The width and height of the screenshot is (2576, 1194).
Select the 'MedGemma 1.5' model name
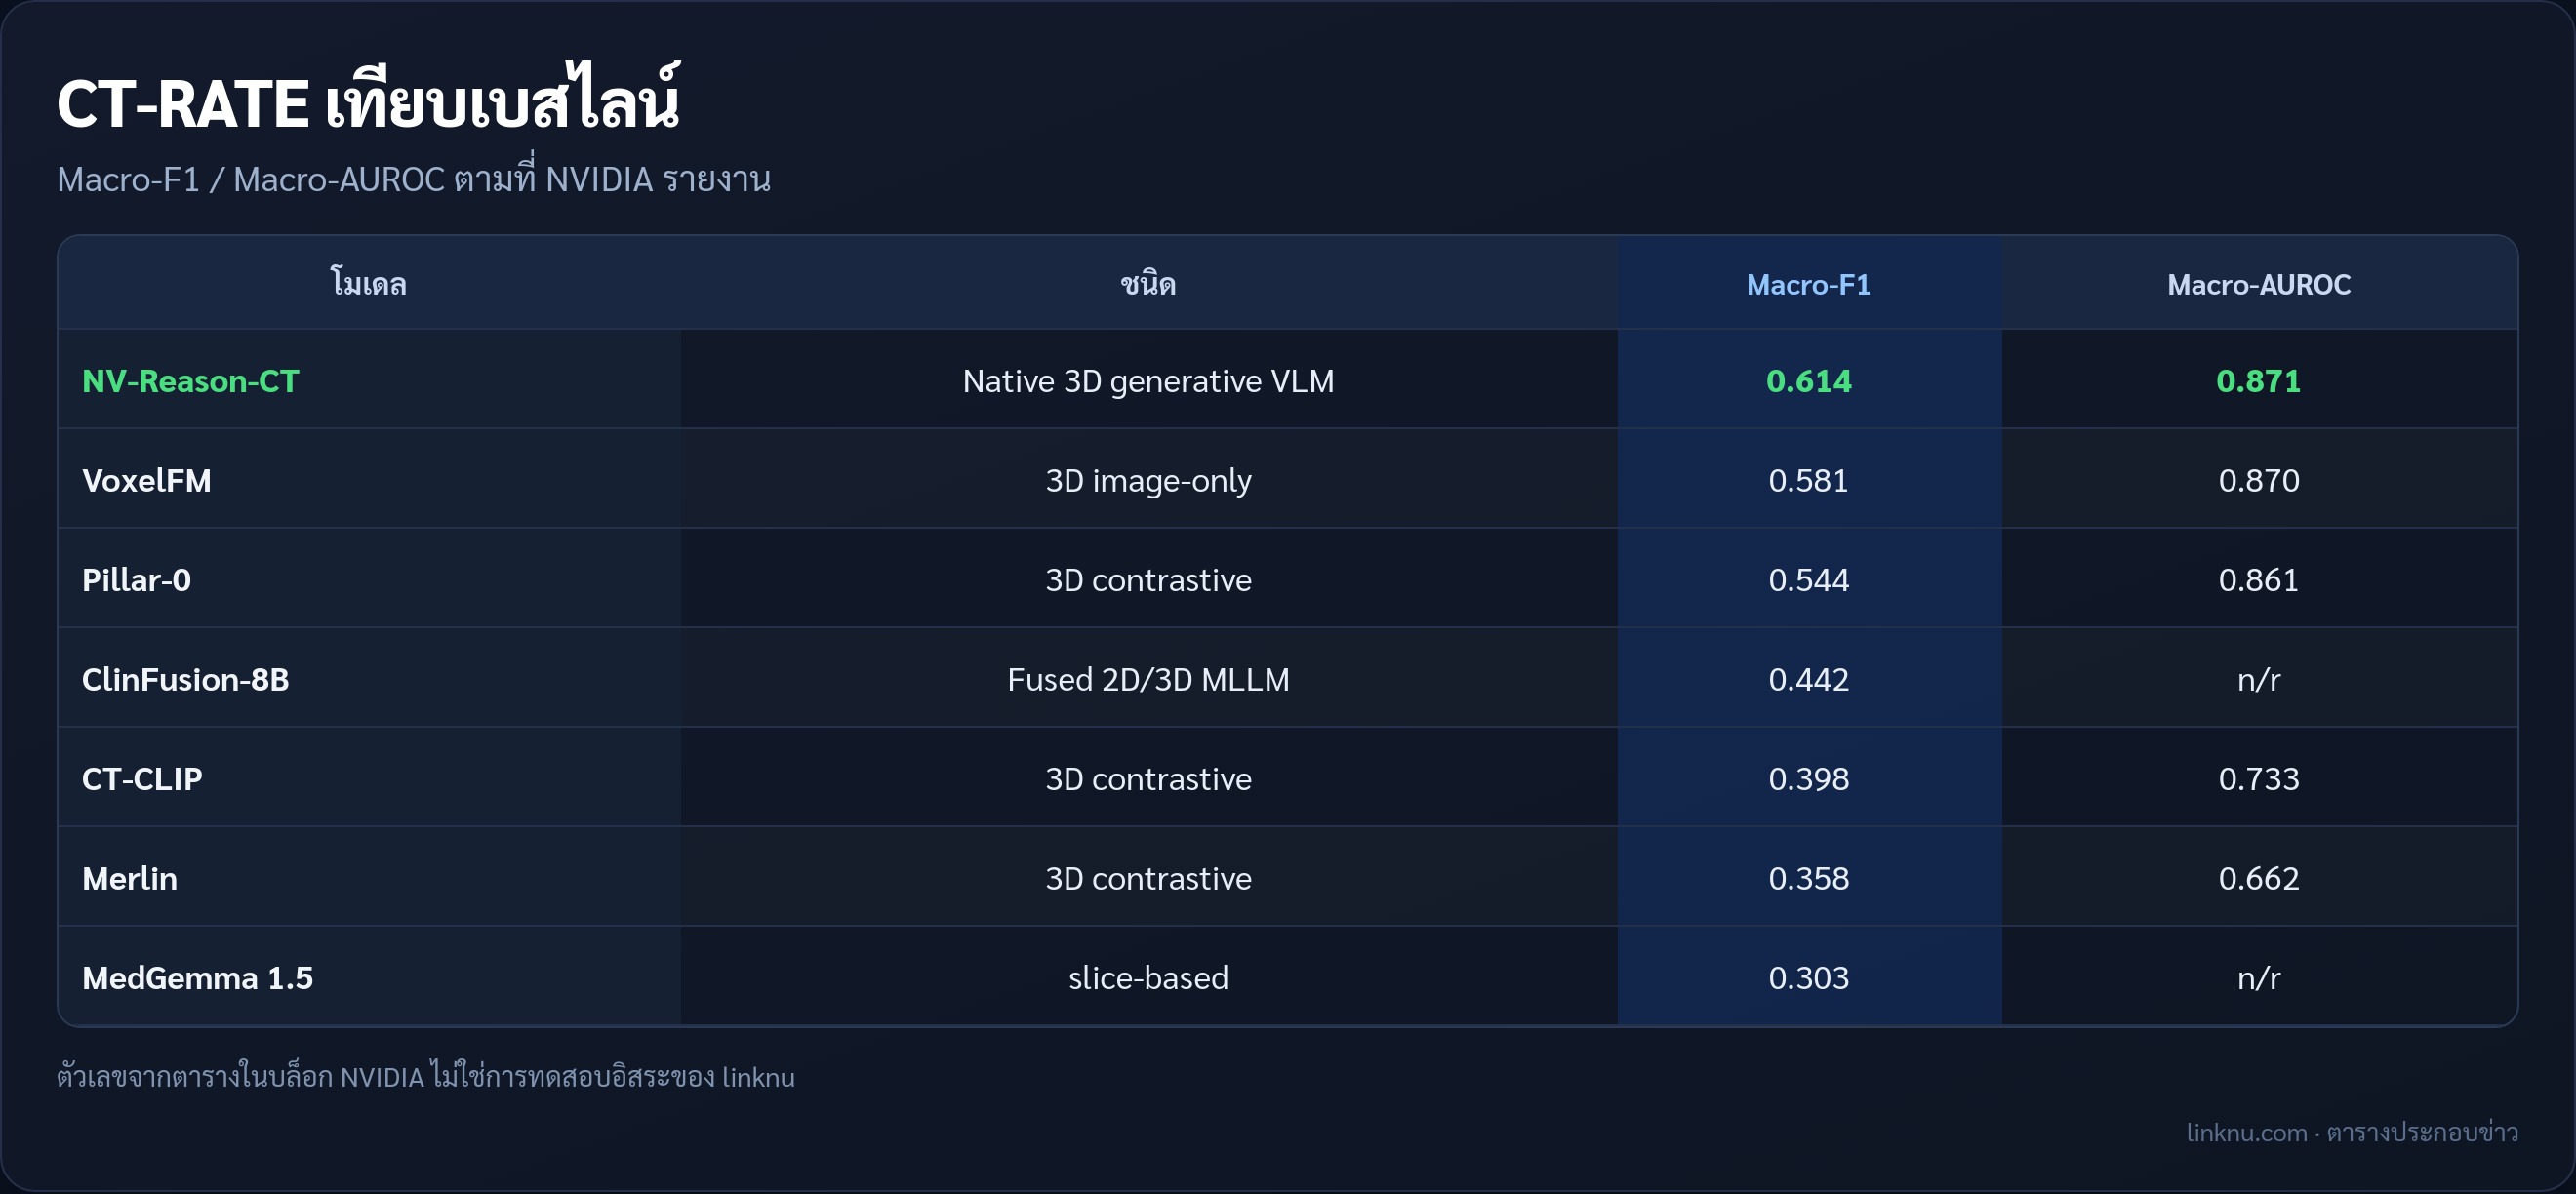click(197, 977)
